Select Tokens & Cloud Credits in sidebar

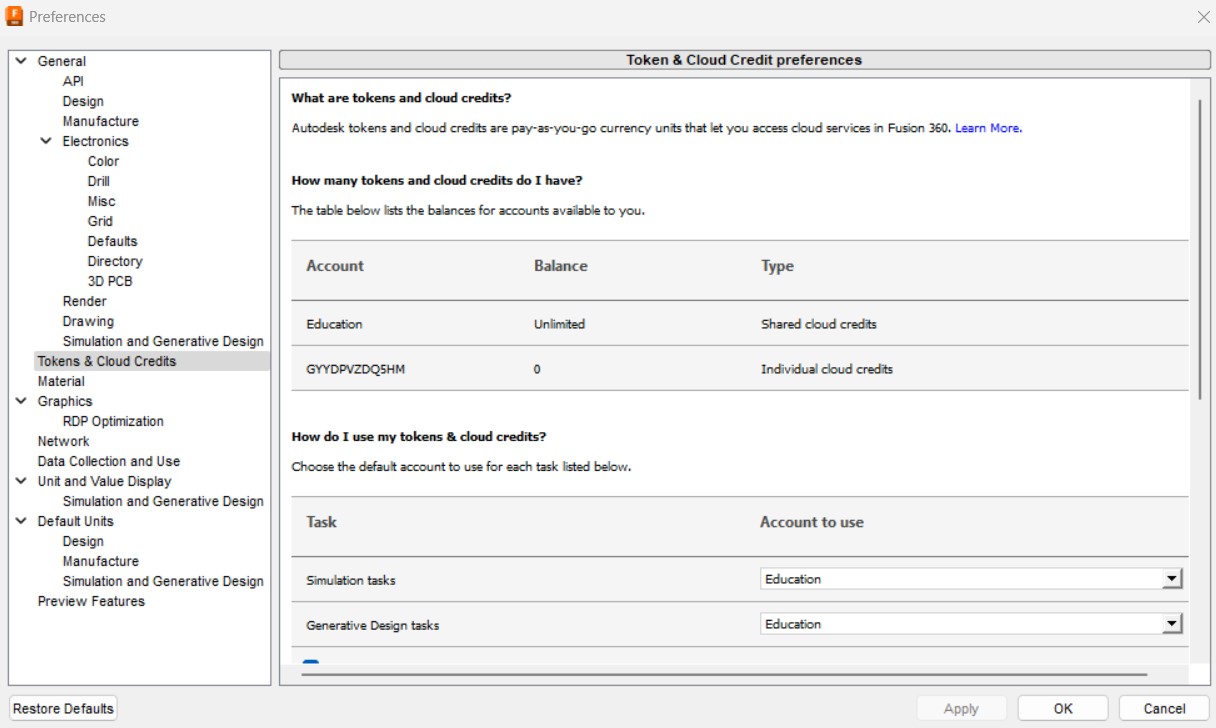click(106, 361)
